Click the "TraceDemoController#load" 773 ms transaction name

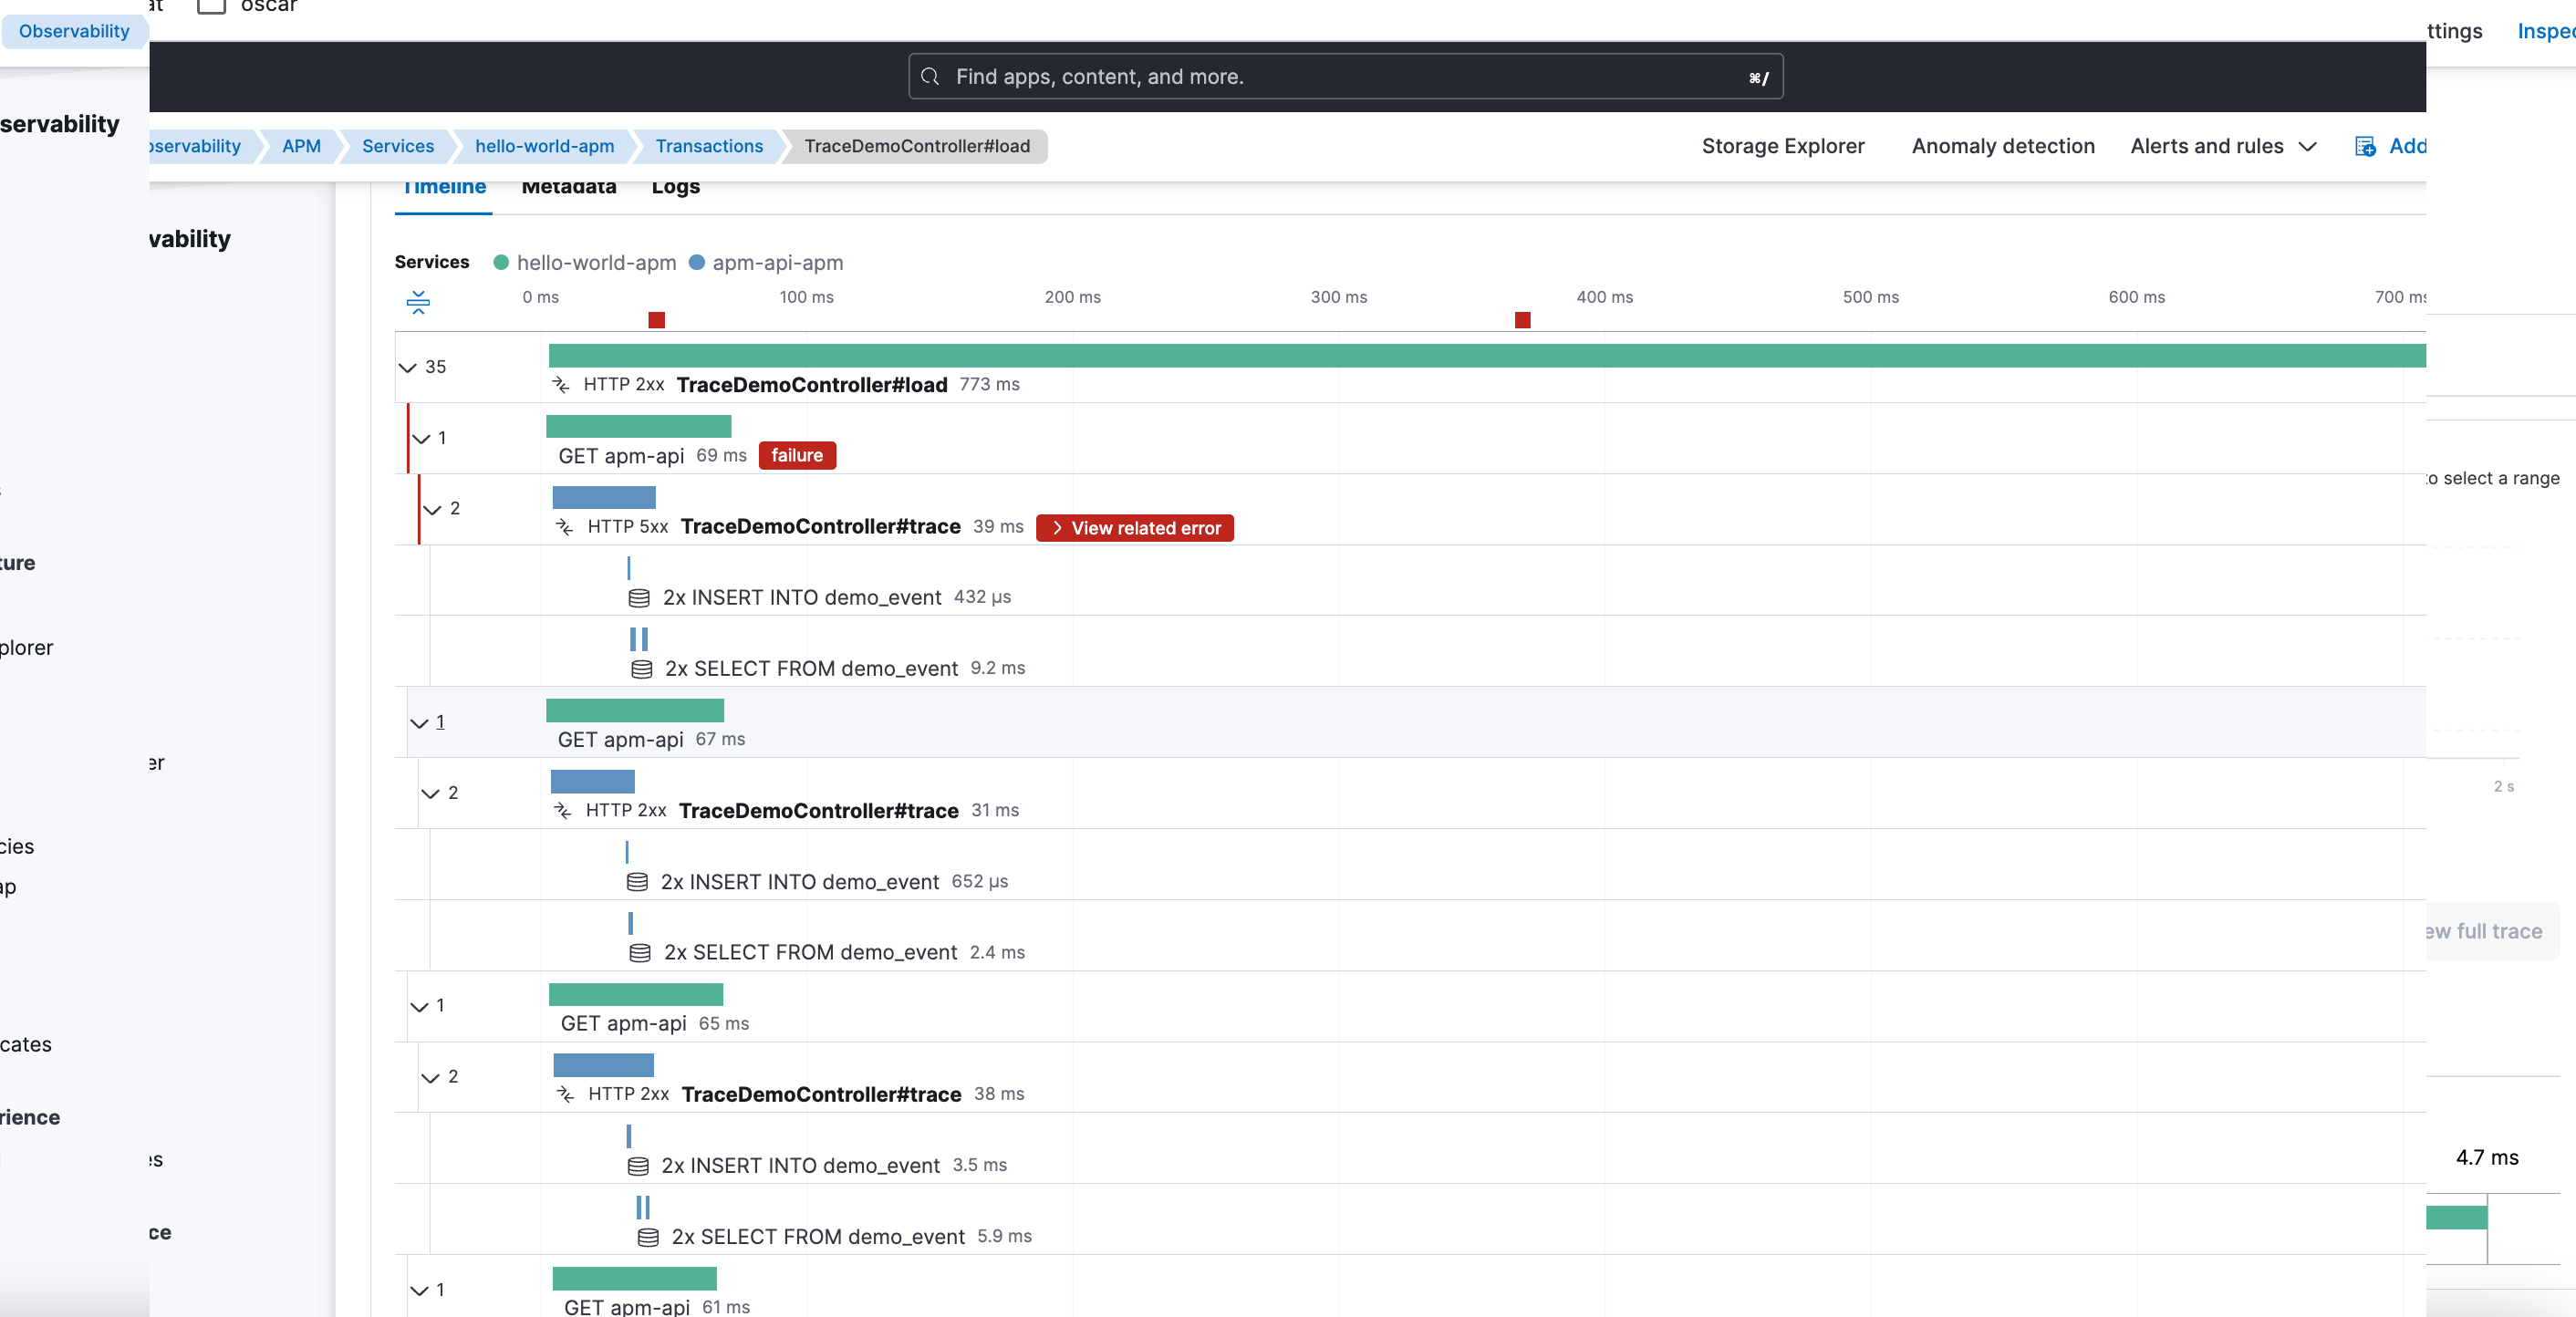(812, 385)
